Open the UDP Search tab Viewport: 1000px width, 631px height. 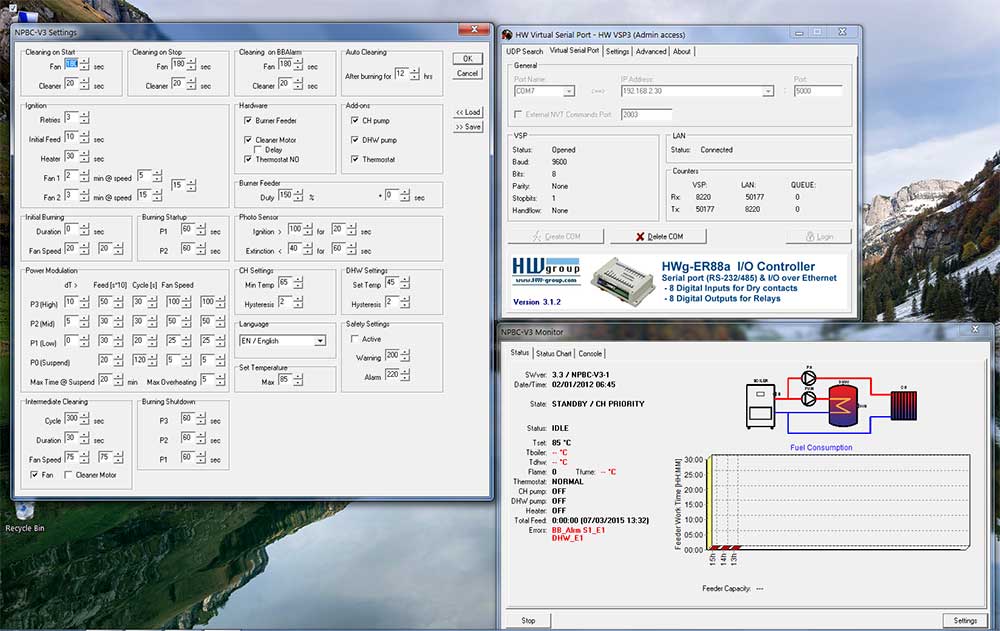(524, 51)
